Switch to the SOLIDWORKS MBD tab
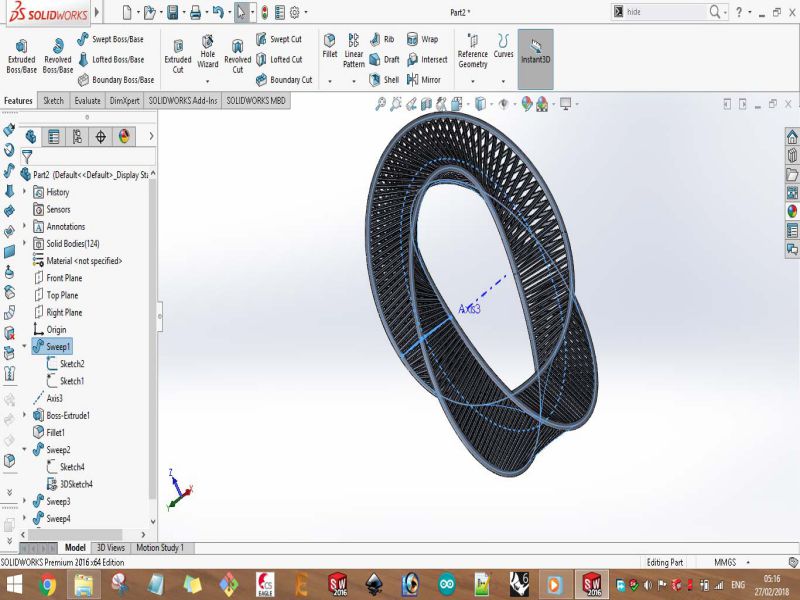 point(256,101)
